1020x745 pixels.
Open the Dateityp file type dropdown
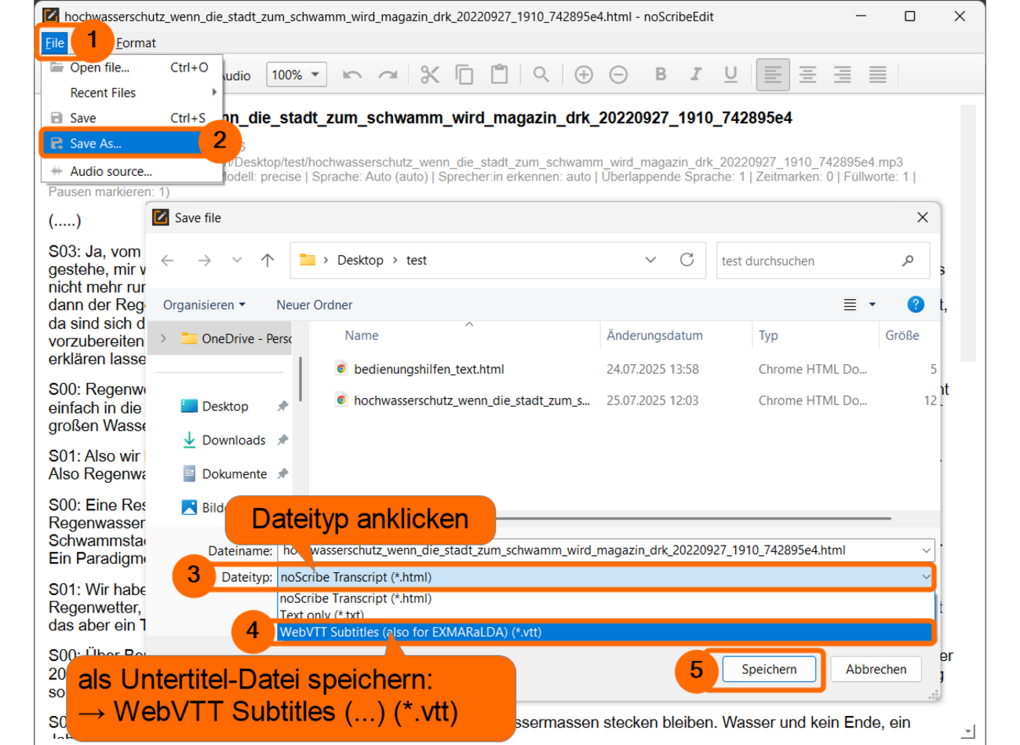click(925, 577)
